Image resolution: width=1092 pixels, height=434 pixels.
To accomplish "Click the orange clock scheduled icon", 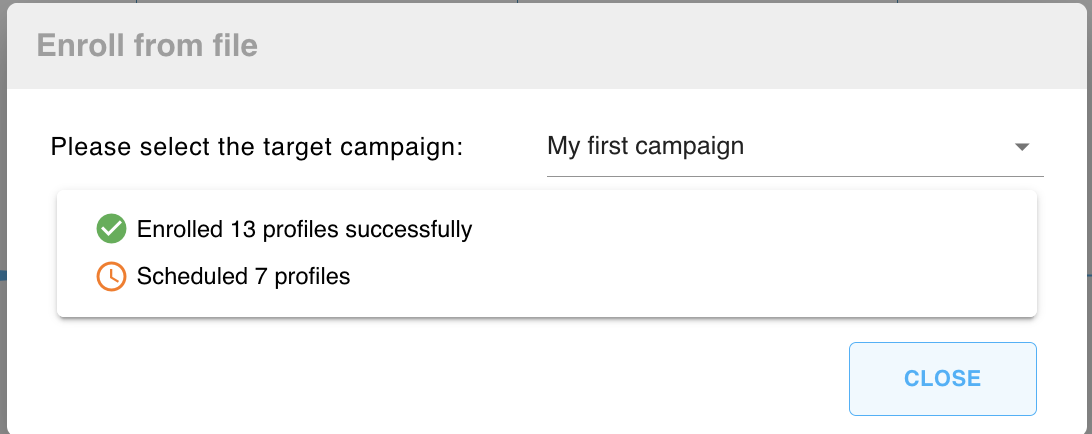I will coord(111,276).
